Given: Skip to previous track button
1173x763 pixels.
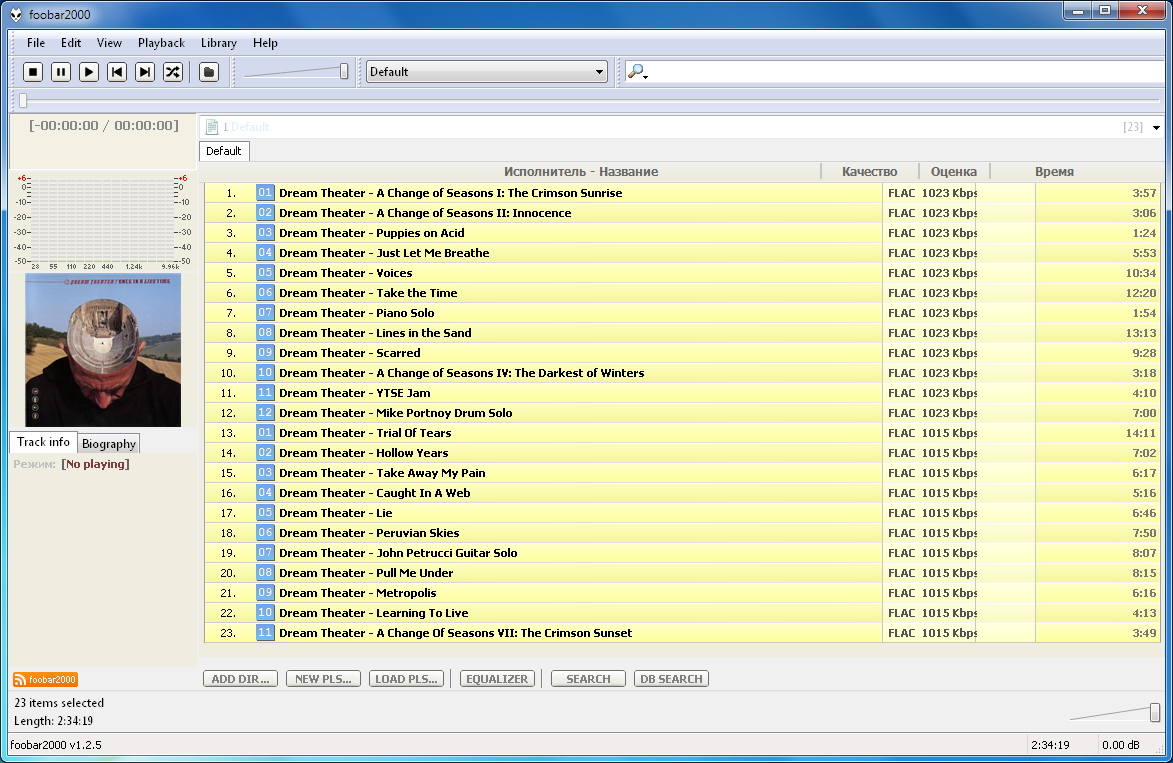Looking at the screenshot, I should pyautogui.click(x=117, y=72).
